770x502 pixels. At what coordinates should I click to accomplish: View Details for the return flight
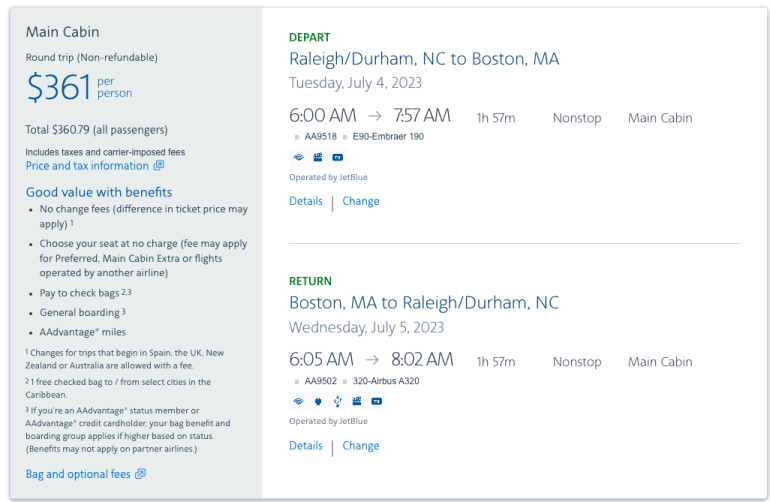tap(306, 446)
